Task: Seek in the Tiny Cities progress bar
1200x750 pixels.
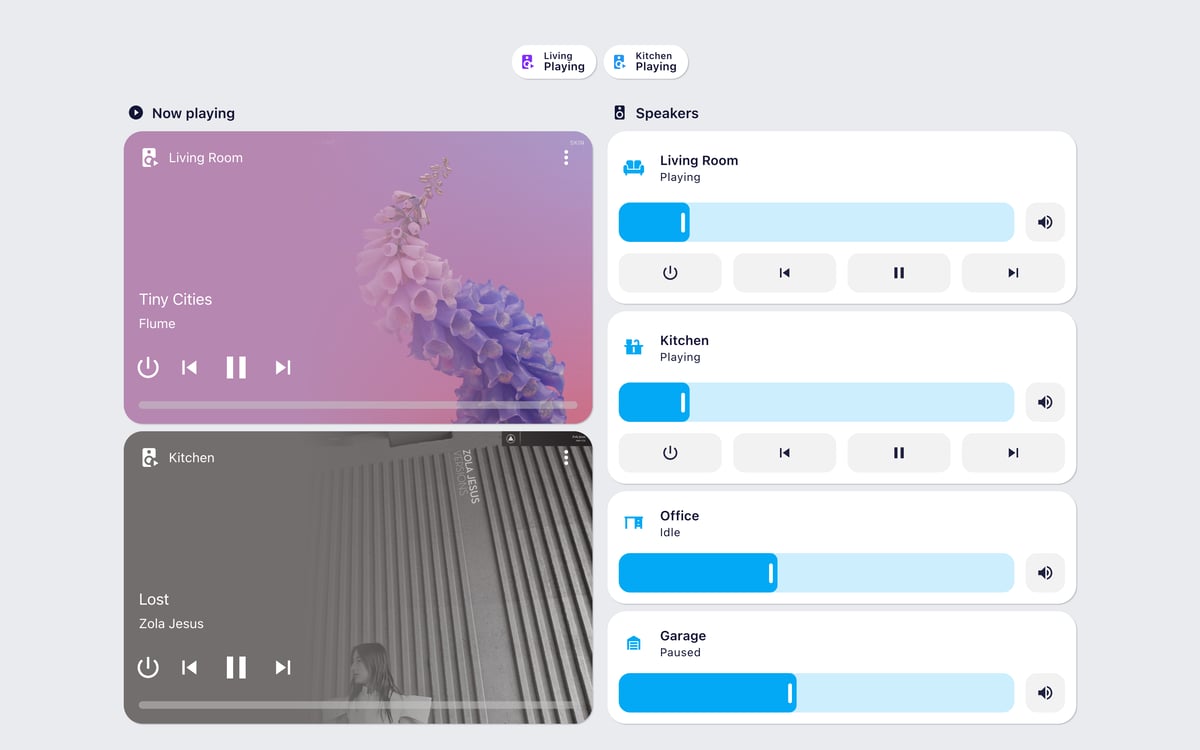Action: [x=358, y=405]
